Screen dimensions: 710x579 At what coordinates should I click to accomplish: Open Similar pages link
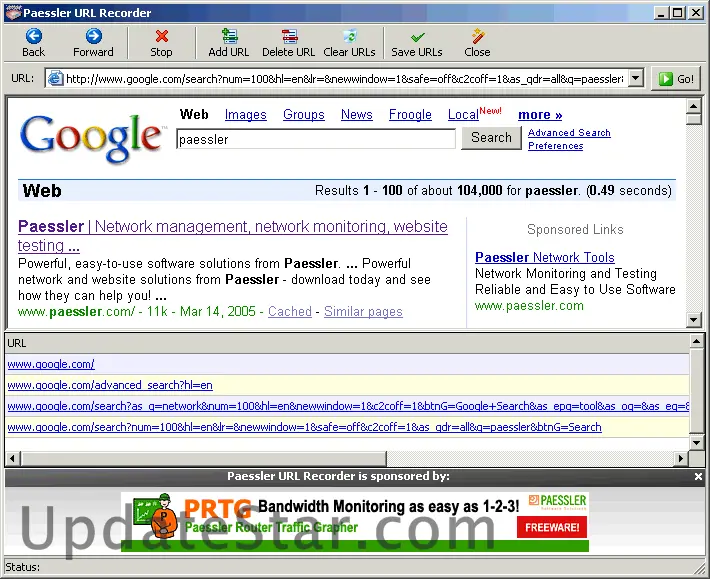363,311
